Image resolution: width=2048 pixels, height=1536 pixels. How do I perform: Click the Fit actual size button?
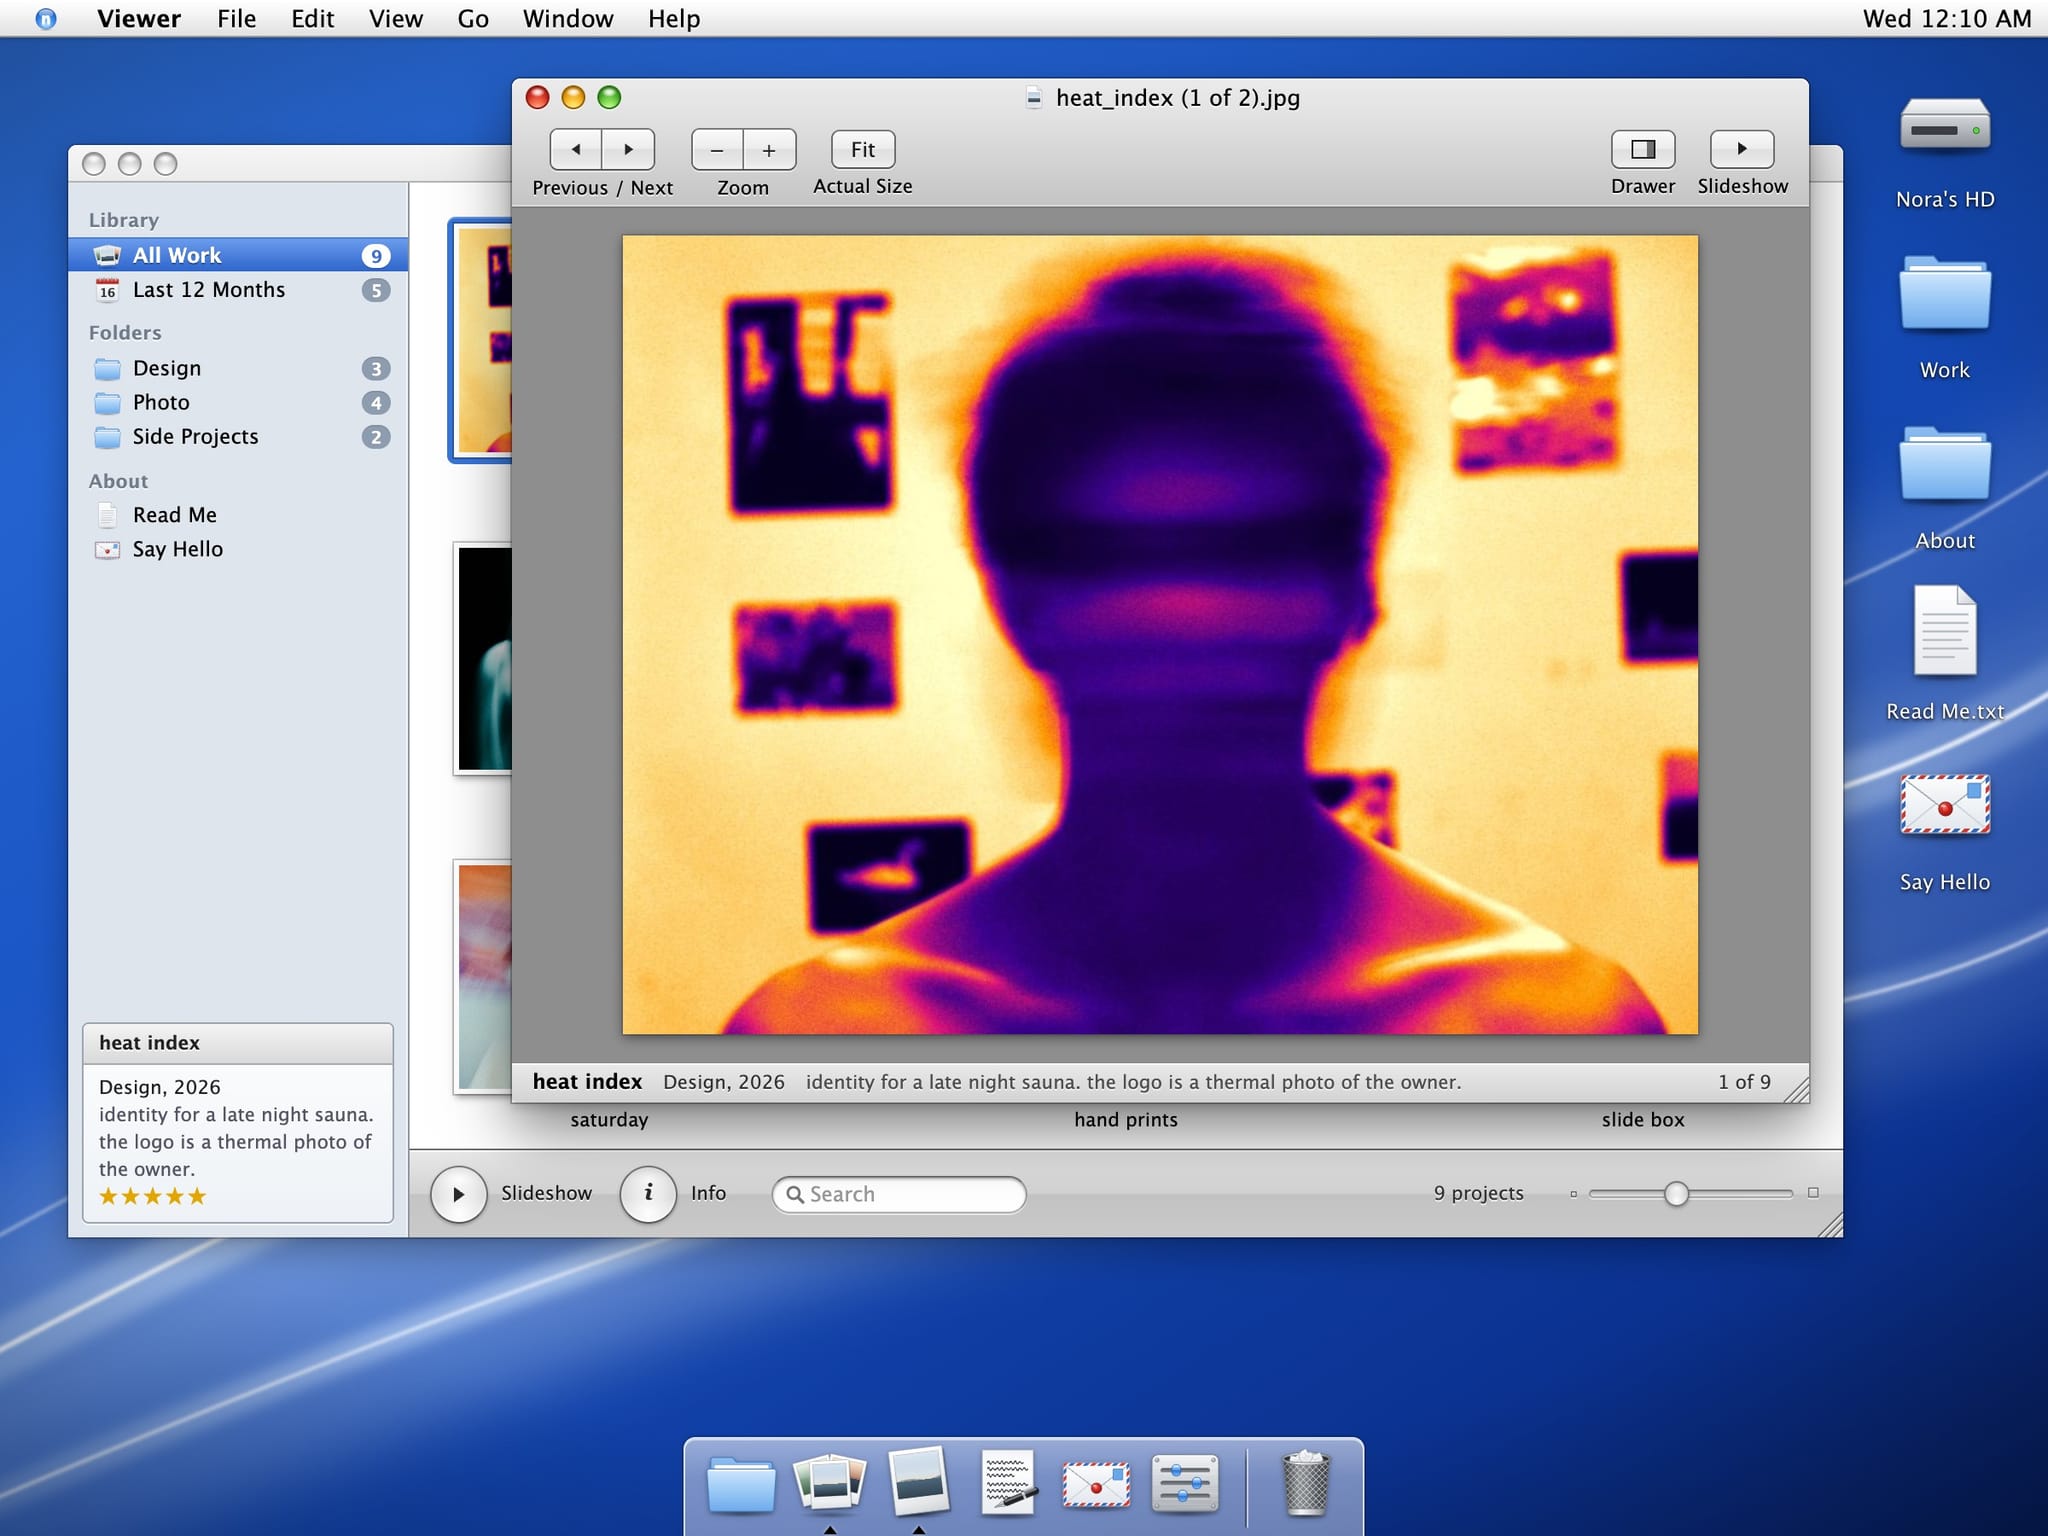[x=862, y=149]
